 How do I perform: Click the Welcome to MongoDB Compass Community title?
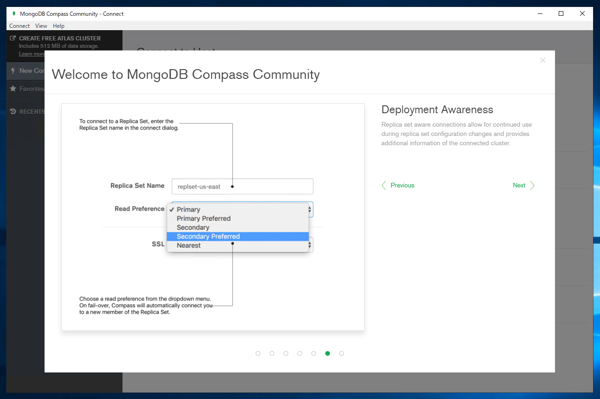pyautogui.click(x=186, y=74)
